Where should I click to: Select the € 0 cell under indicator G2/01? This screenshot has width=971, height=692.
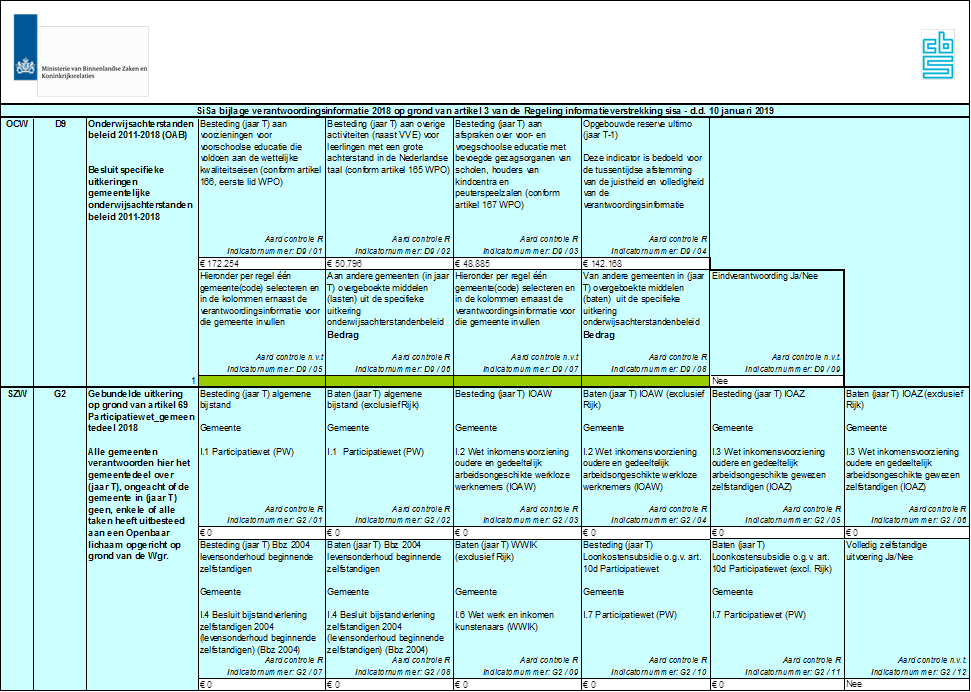[262, 533]
